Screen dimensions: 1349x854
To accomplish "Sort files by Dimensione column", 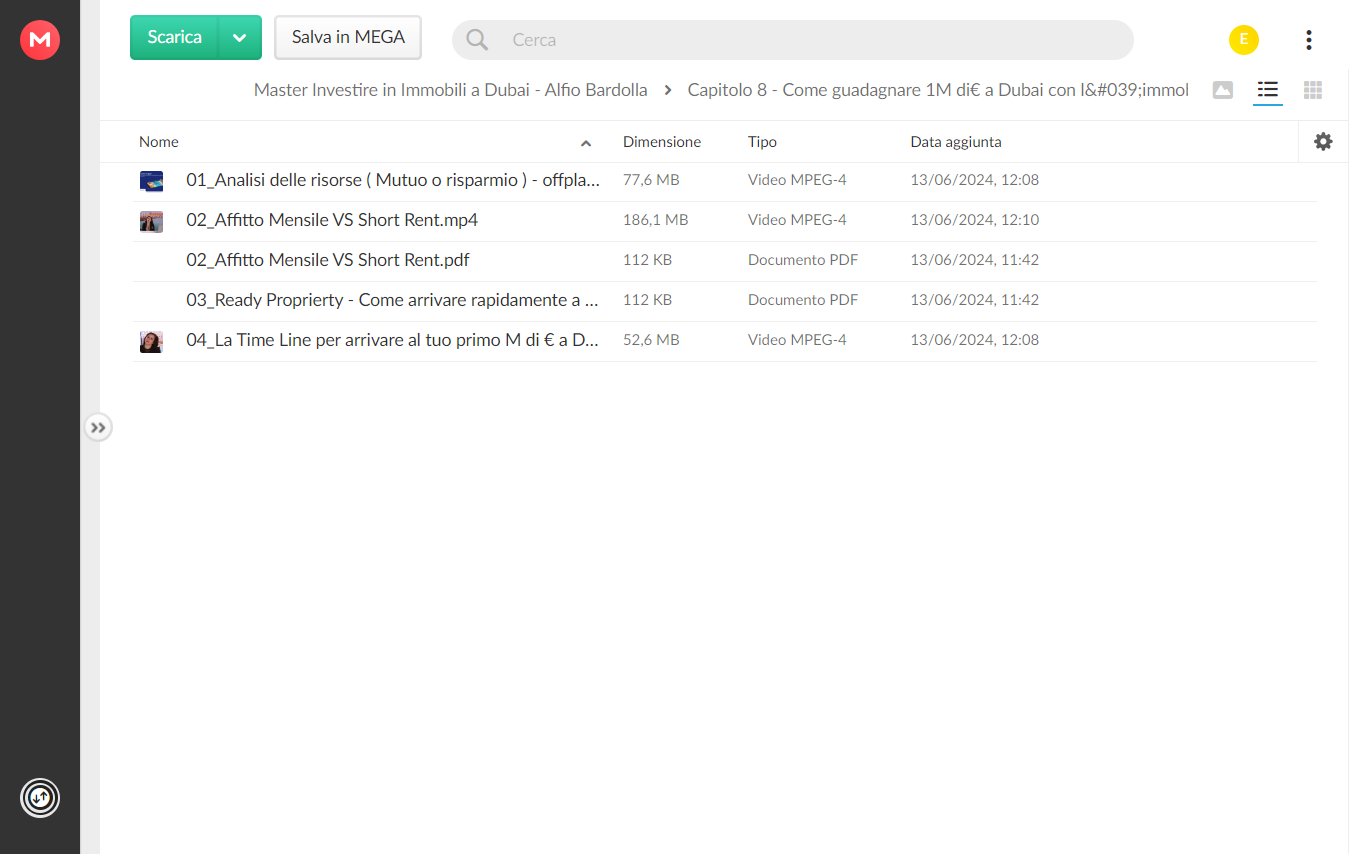I will (662, 142).
